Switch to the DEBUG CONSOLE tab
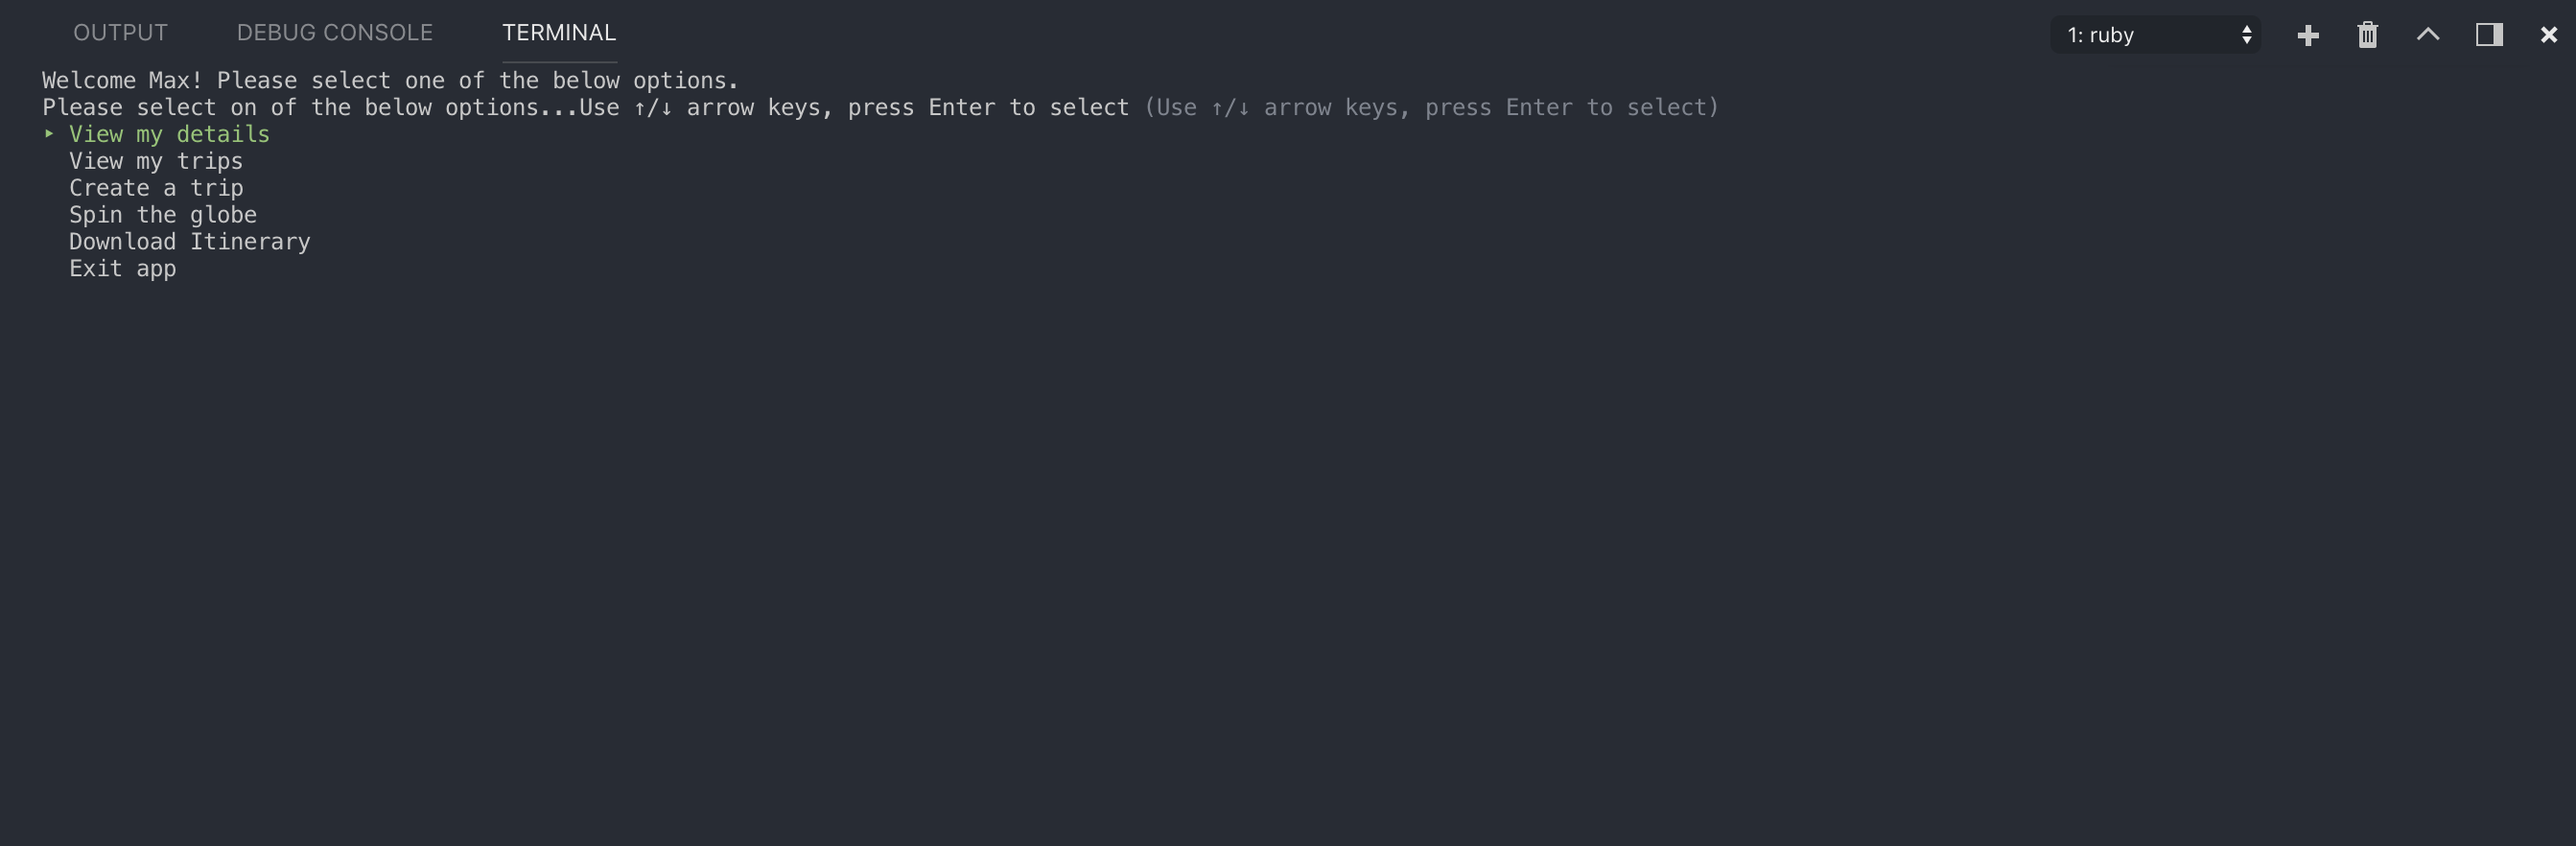2576x846 pixels. (335, 33)
